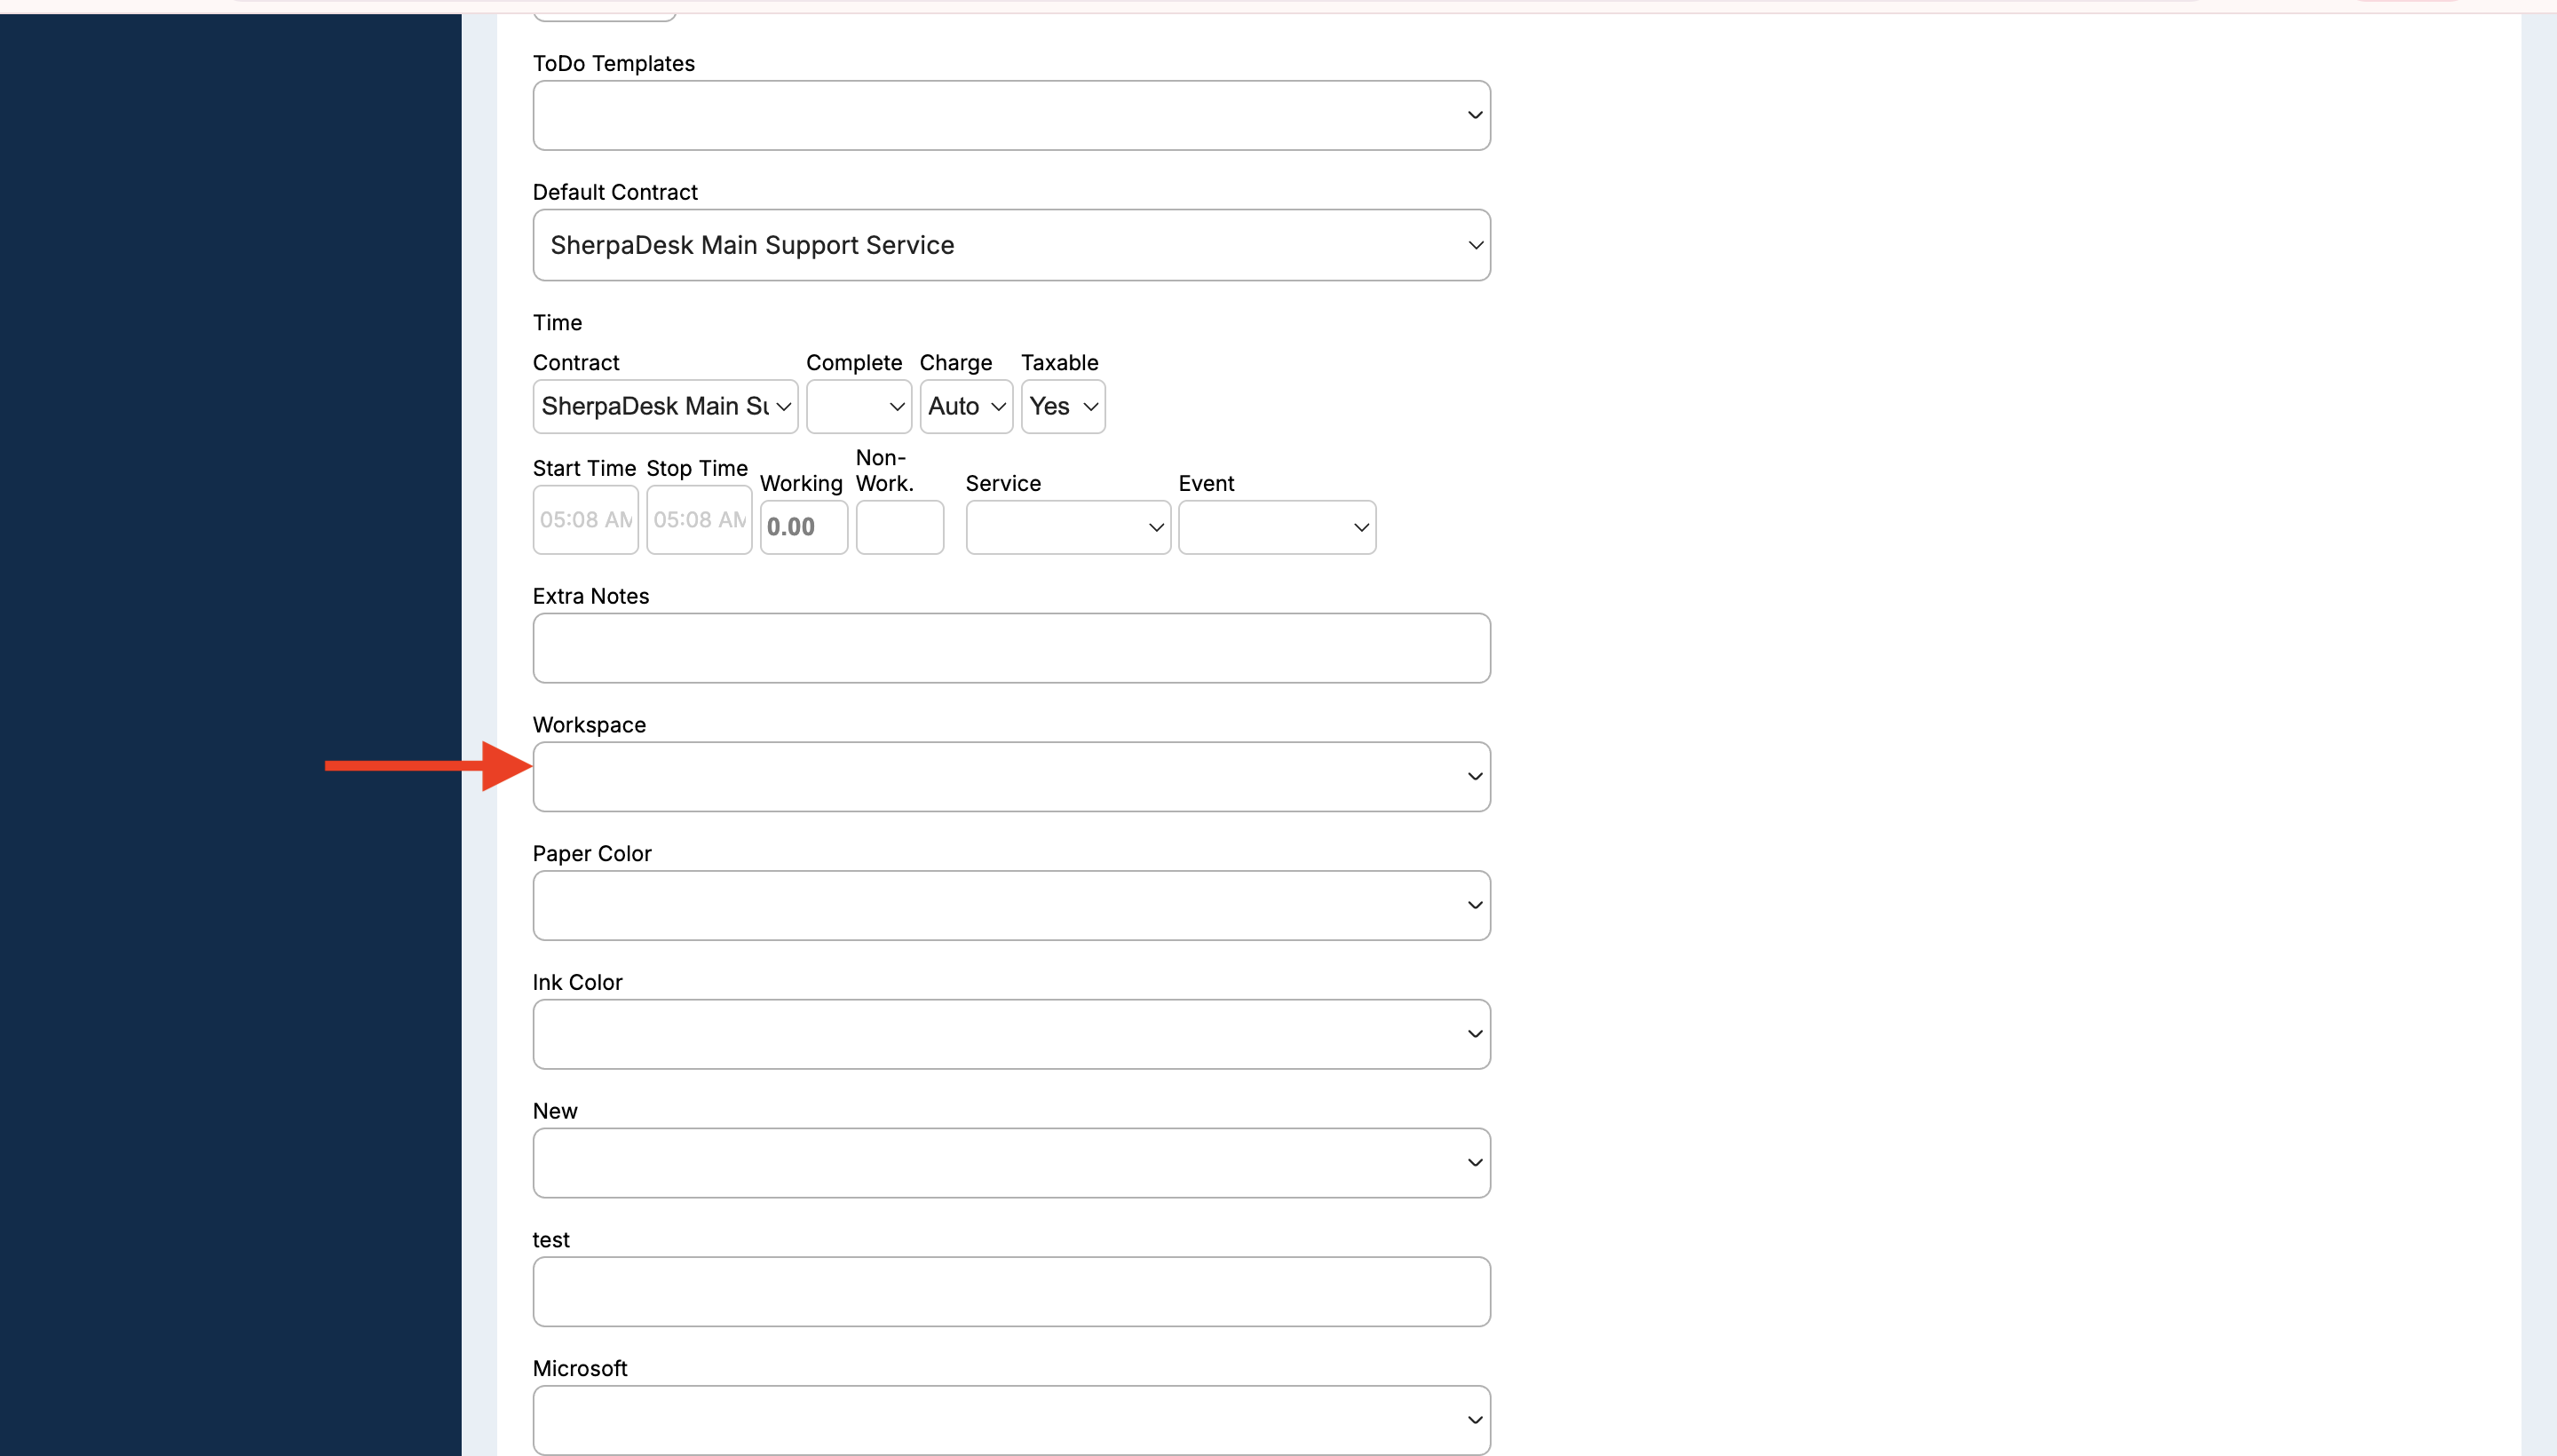The image size is (2557, 1456).
Task: Open the Taxable dropdown set to Yes
Action: coord(1062,406)
